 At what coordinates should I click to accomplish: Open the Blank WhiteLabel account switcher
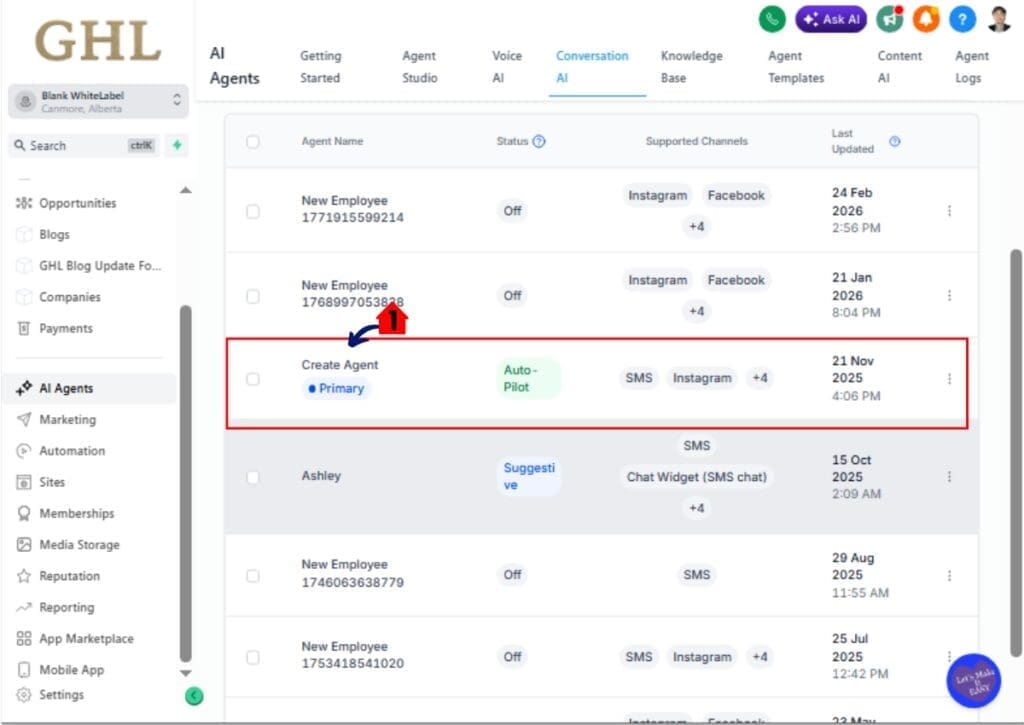(97, 100)
